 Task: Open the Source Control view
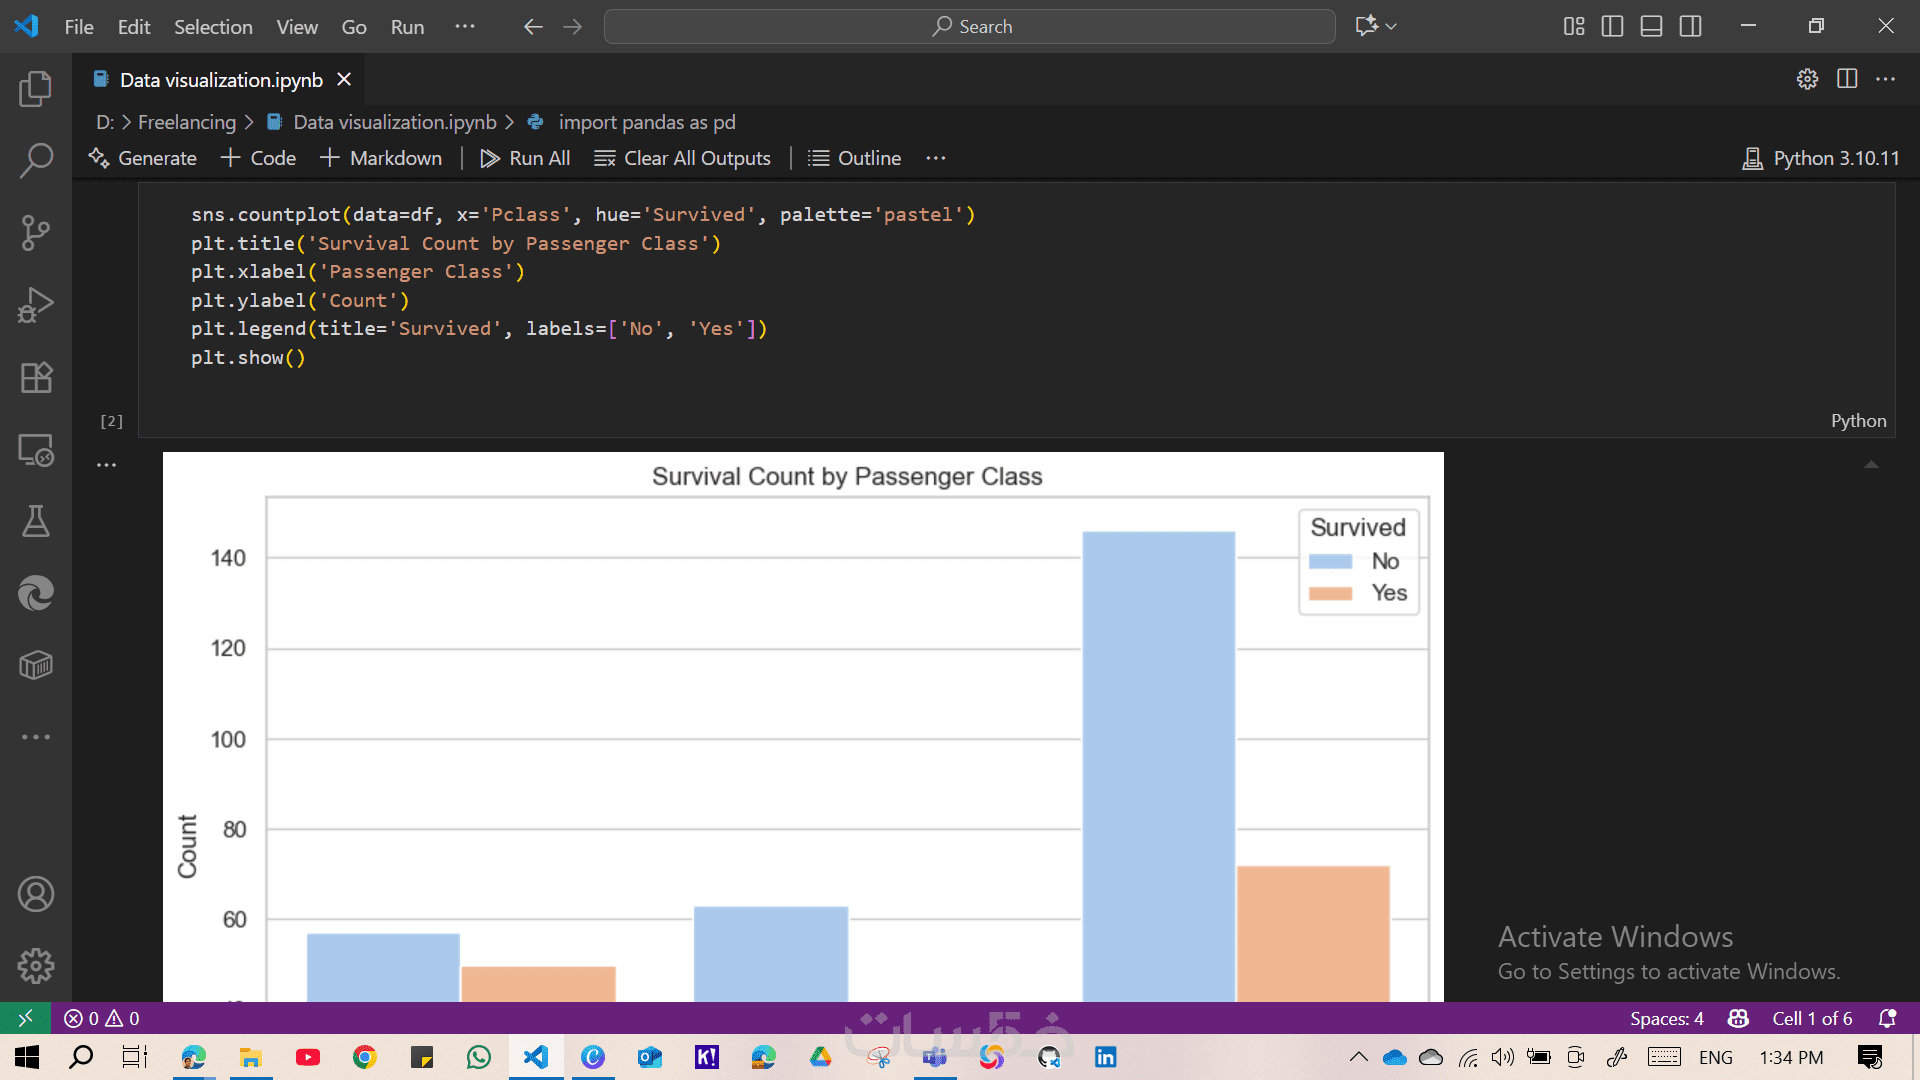pyautogui.click(x=36, y=232)
